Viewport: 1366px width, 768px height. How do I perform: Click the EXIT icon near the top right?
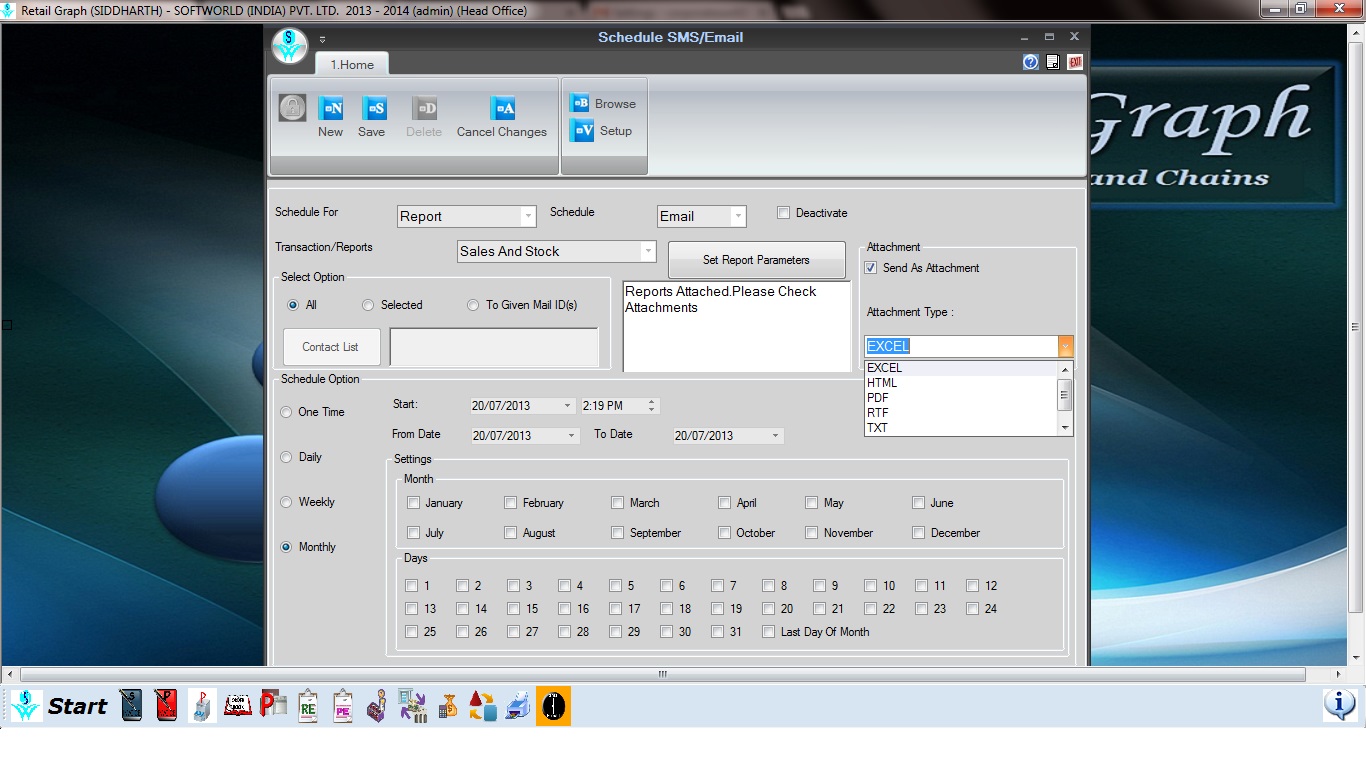pyautogui.click(x=1074, y=61)
